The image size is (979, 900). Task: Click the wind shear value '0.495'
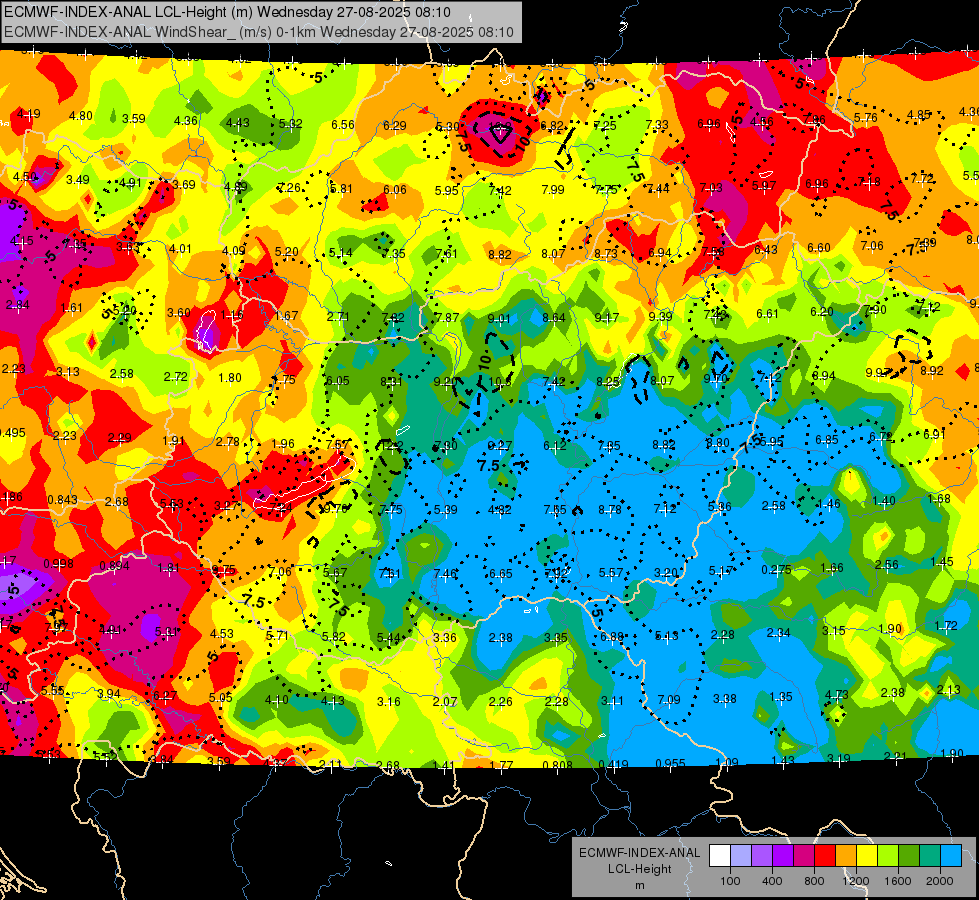pyautogui.click(x=12, y=433)
